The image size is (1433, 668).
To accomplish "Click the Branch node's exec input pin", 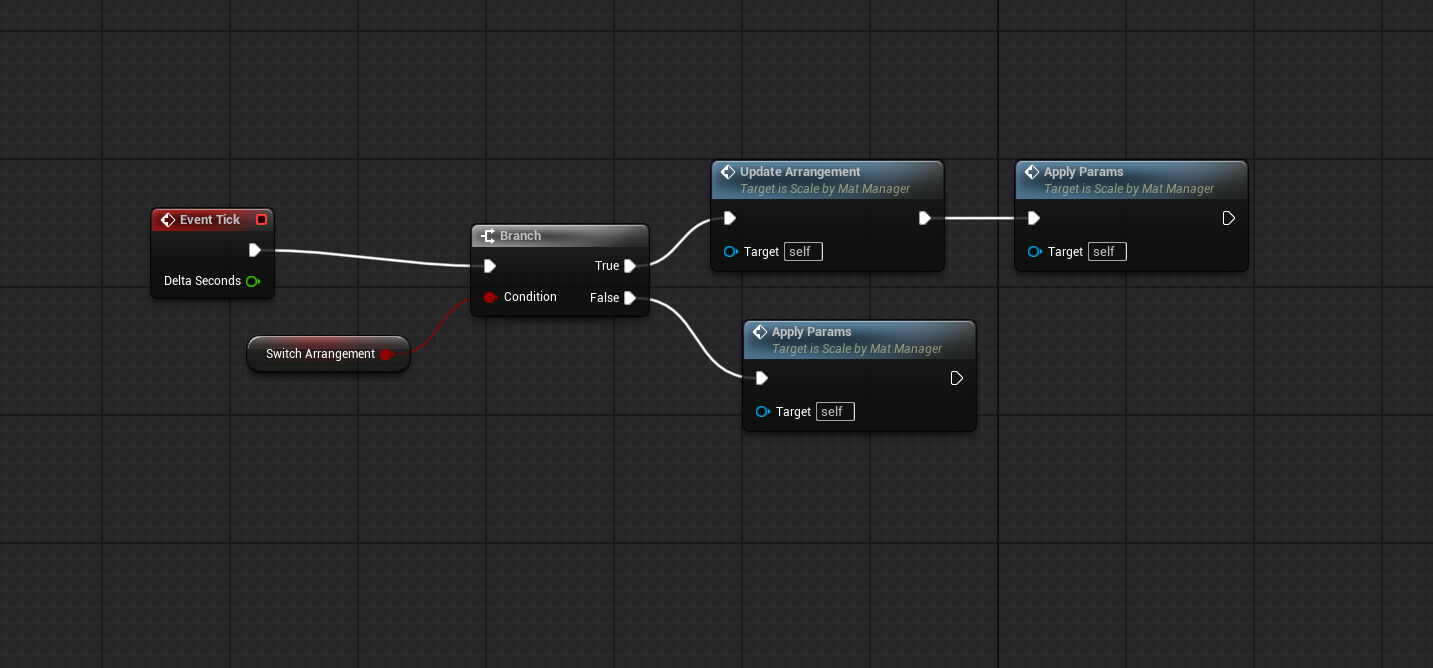I will pyautogui.click(x=489, y=266).
